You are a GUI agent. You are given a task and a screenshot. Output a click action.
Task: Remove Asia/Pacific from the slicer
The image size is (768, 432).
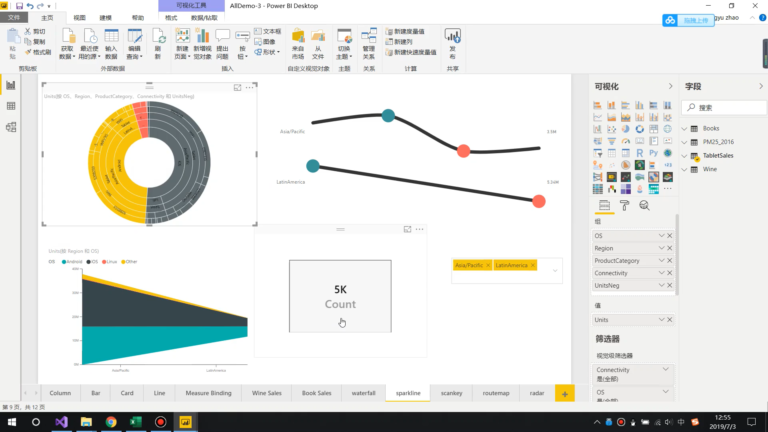pos(488,265)
